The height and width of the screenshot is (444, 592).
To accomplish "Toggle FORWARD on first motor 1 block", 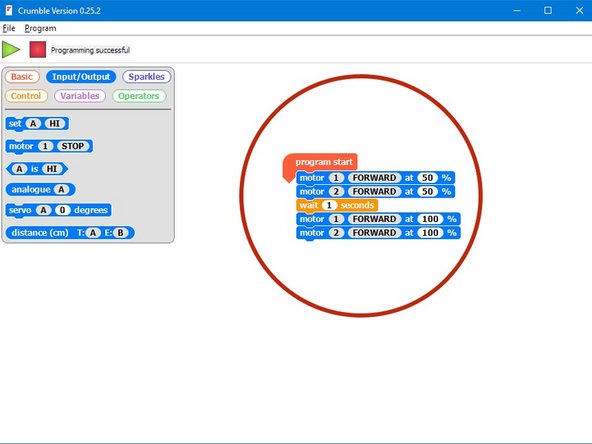I will tap(374, 178).
